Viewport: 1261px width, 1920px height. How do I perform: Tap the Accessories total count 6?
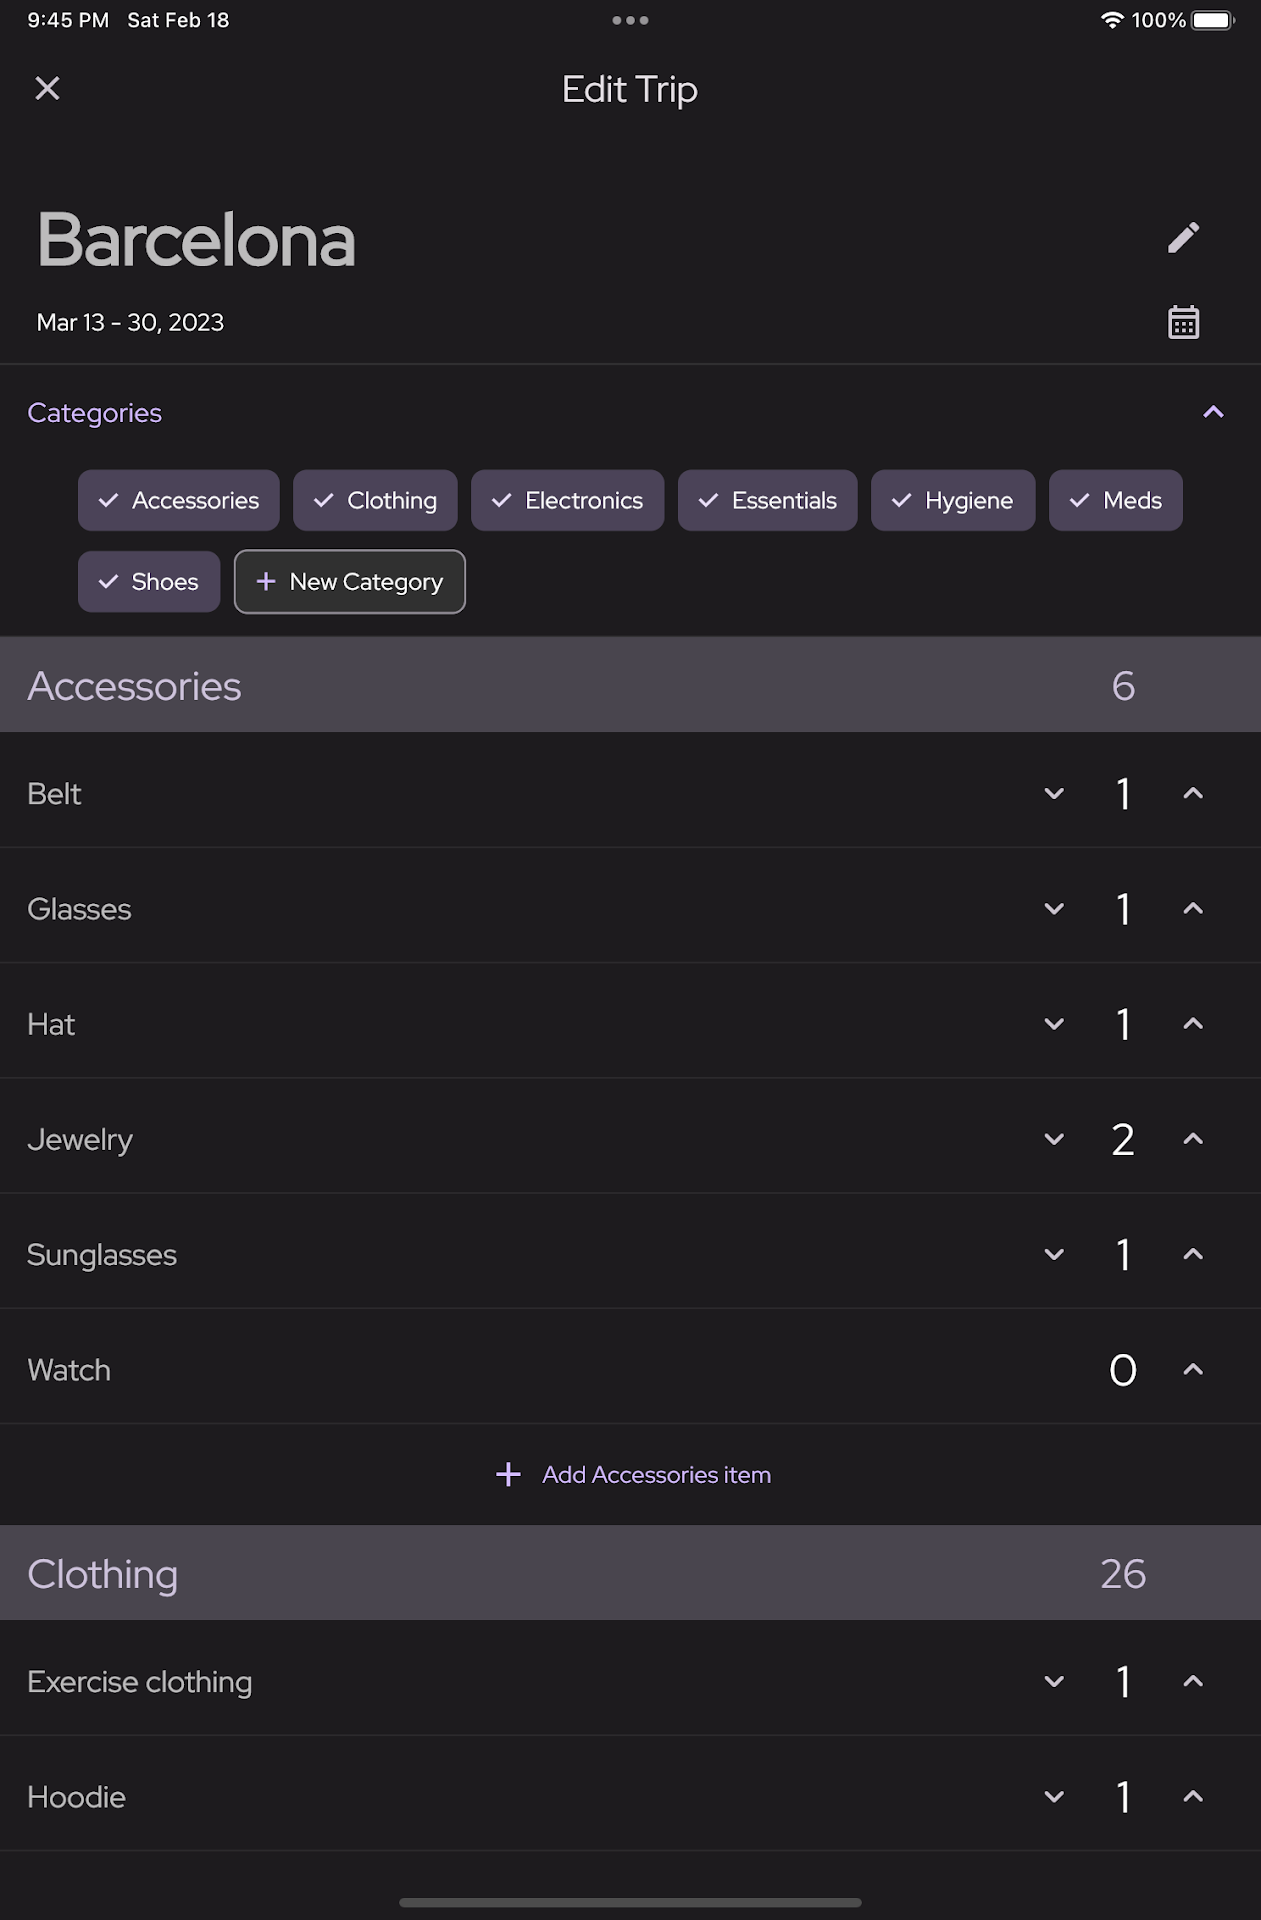pyautogui.click(x=1123, y=686)
